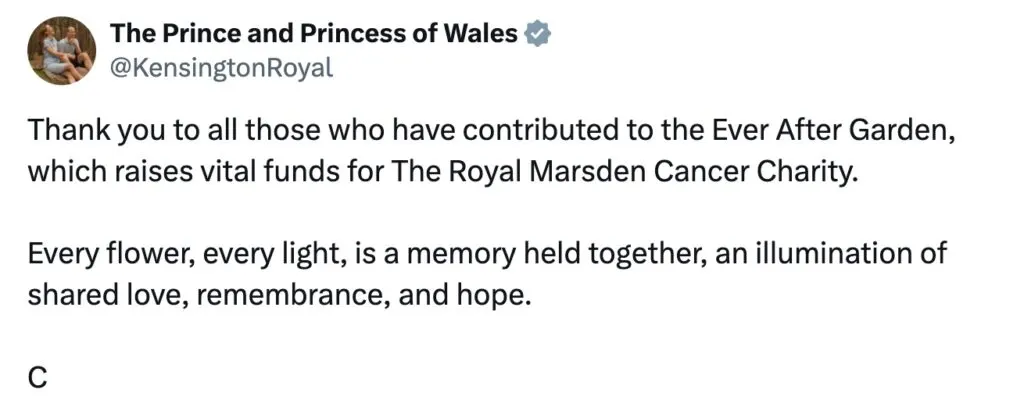Open The Prince and Princess of Wales profile
Screen dimensions: 1024x411
pyautogui.click(x=314, y=34)
